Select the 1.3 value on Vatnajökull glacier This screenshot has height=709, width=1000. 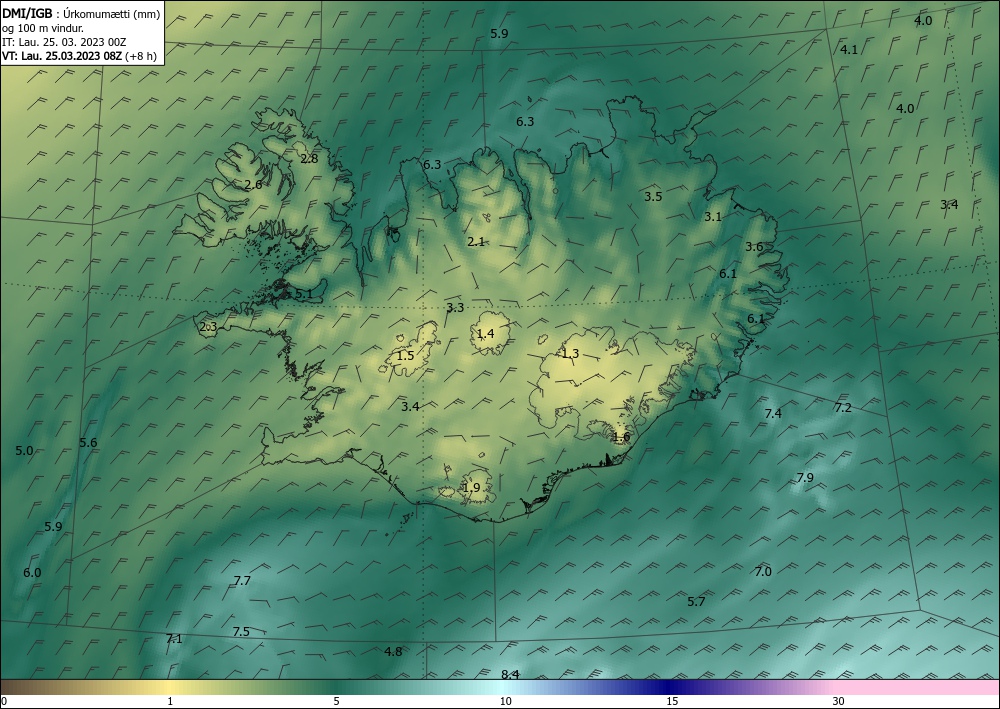[x=570, y=353]
